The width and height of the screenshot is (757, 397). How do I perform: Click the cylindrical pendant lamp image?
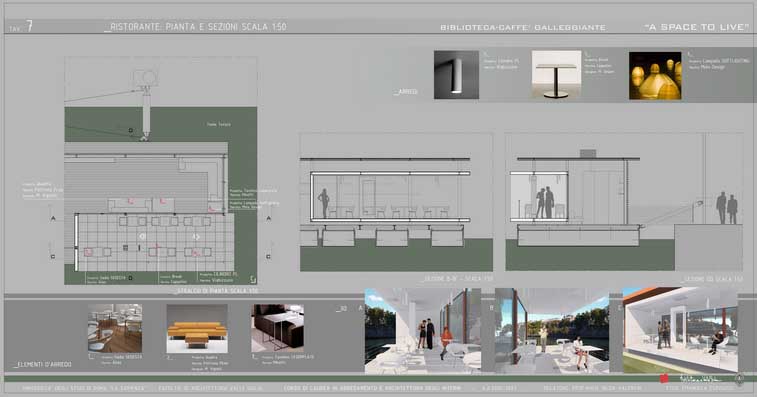[x=456, y=75]
